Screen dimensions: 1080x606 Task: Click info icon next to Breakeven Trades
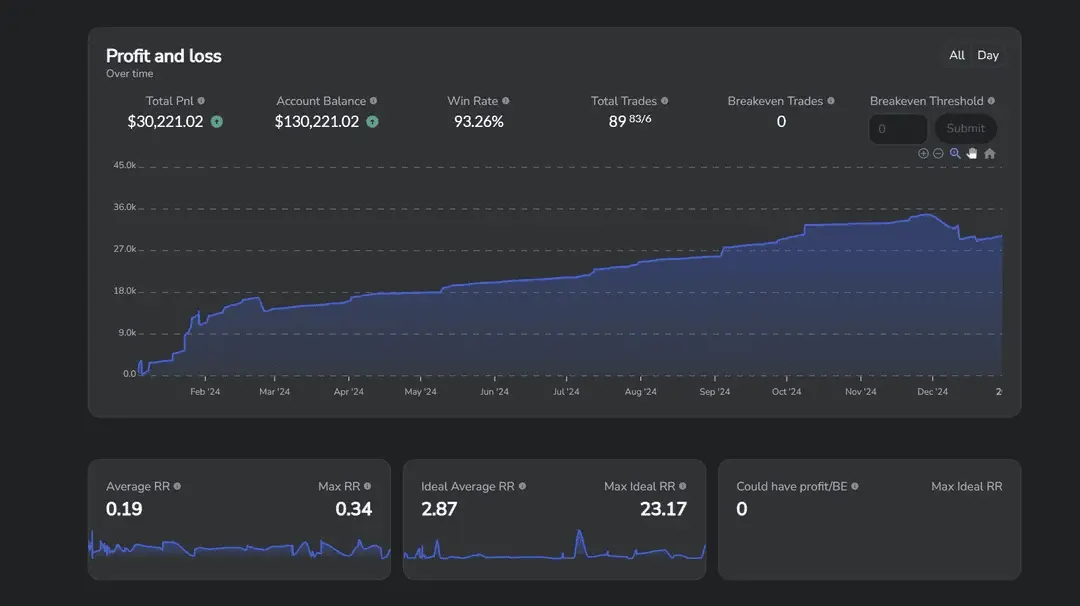(x=831, y=101)
